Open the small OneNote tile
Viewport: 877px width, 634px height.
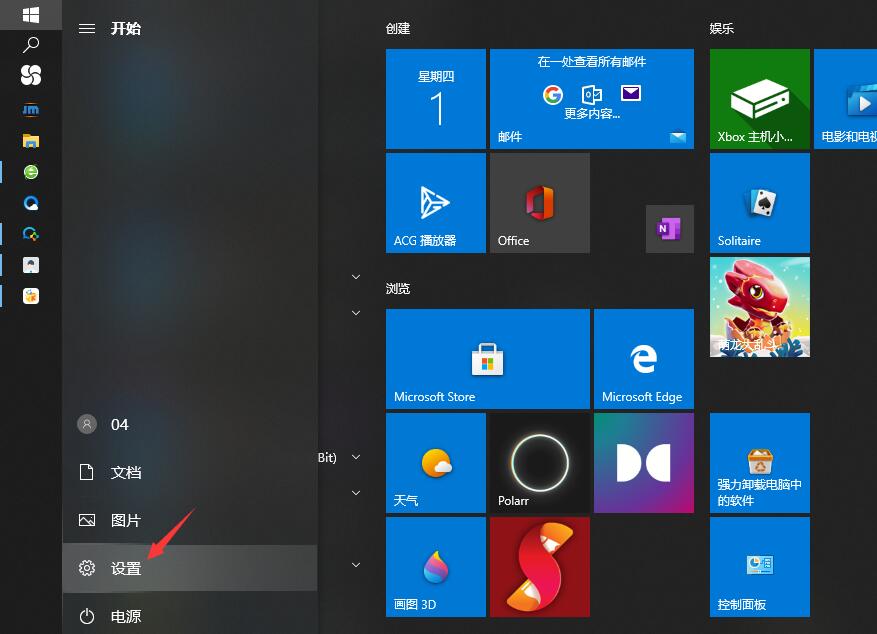[x=669, y=229]
